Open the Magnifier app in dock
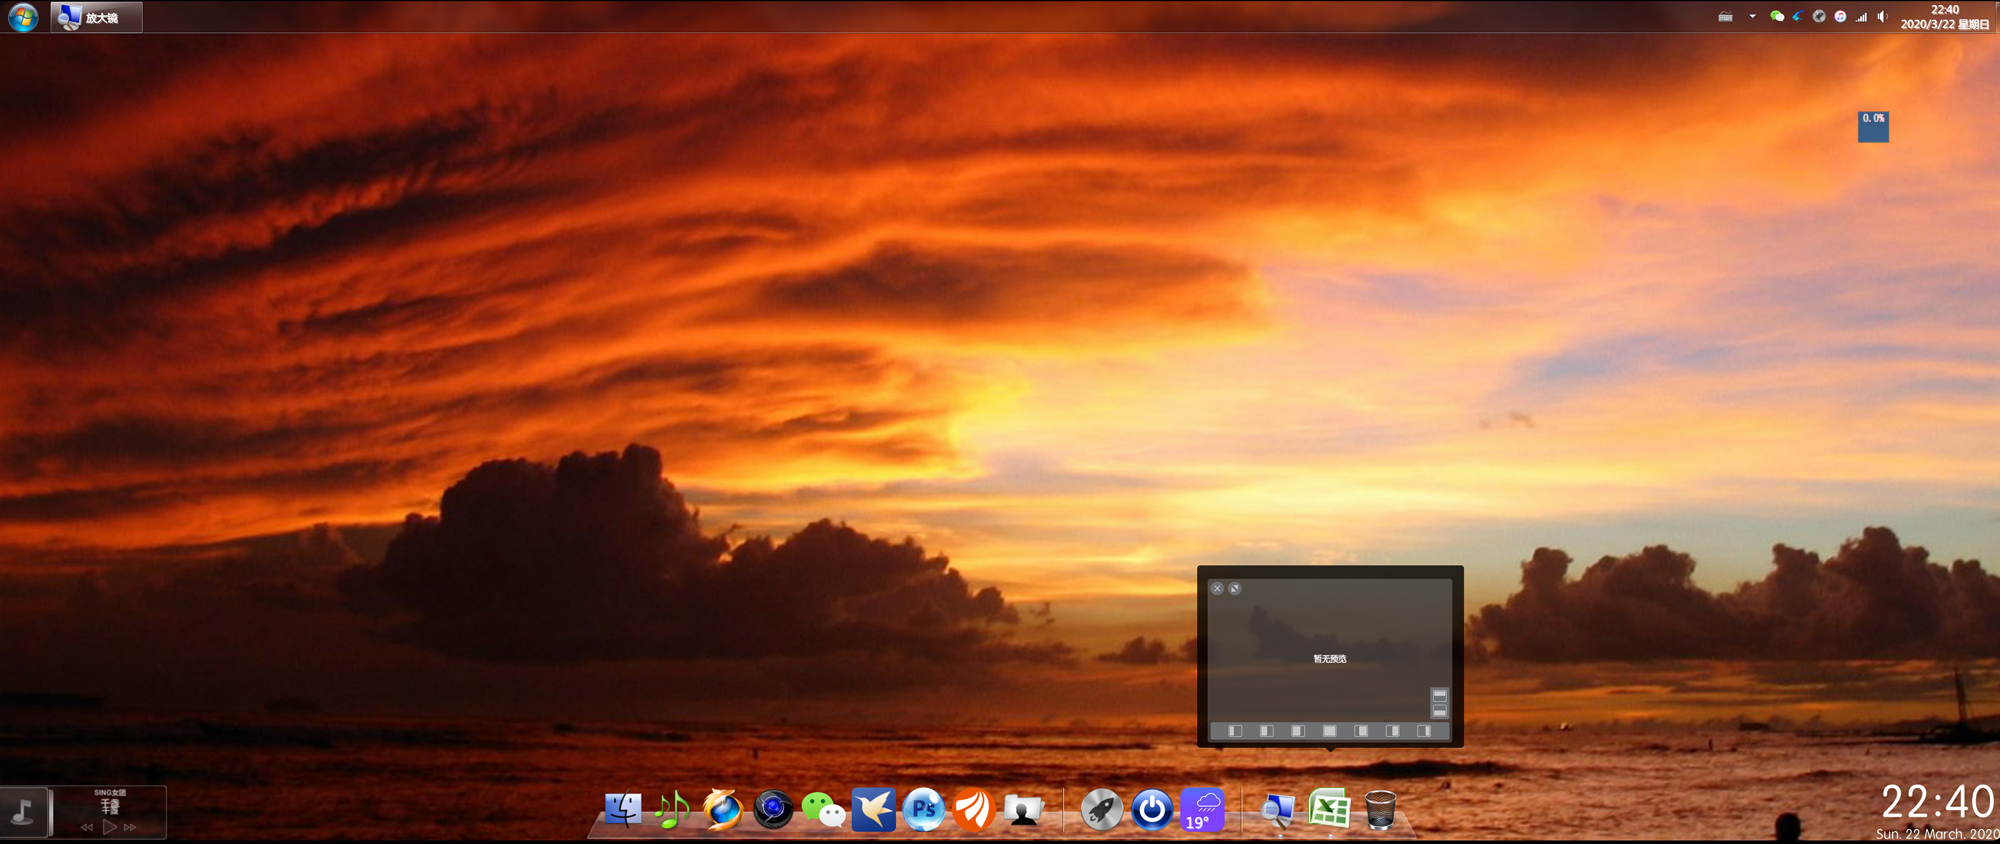 pos(1278,810)
